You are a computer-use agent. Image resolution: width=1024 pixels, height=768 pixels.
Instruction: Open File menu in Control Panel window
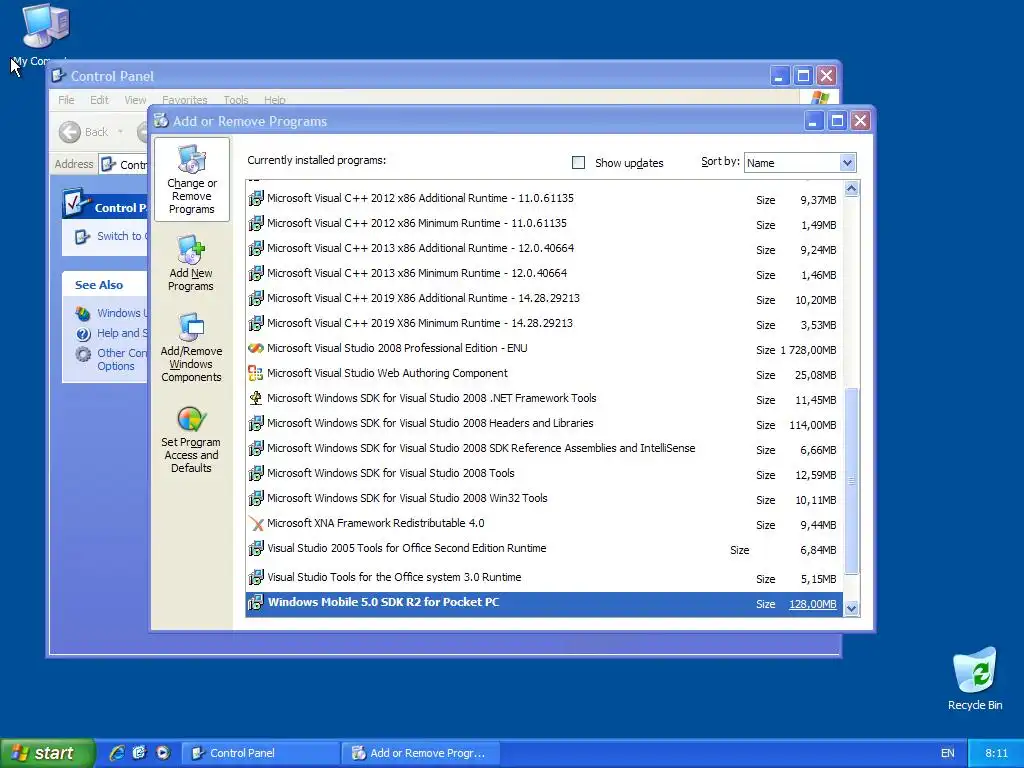[66, 100]
